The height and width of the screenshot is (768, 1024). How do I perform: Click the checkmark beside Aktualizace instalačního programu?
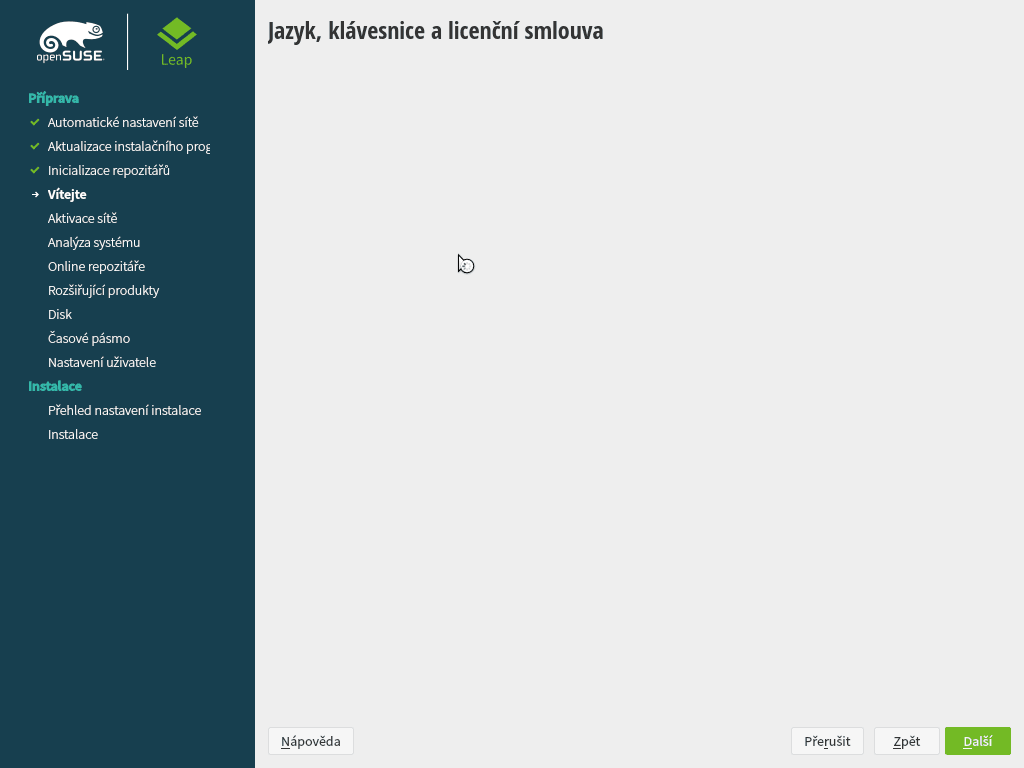click(34, 146)
